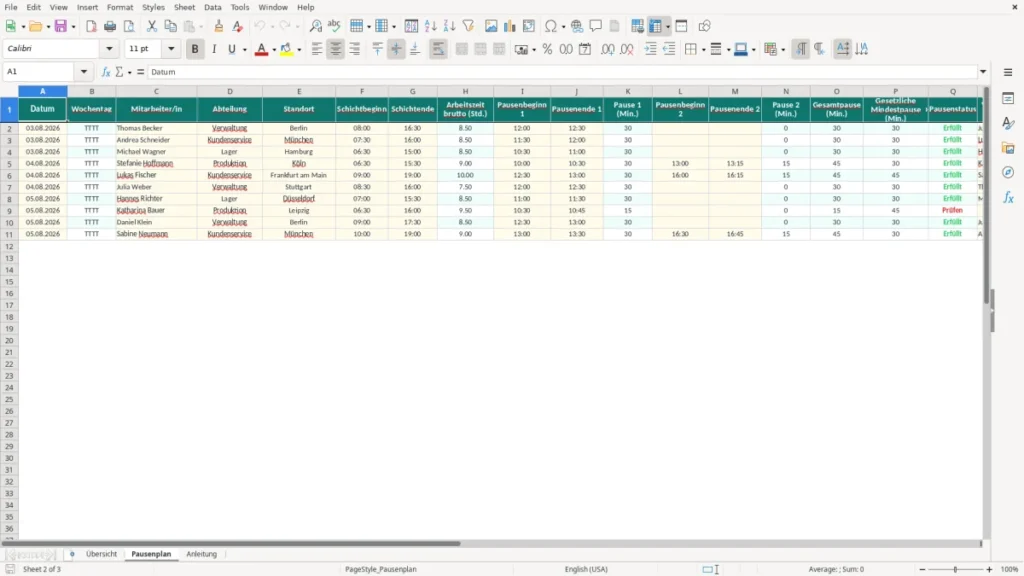
Task: Open the sidebar Gallery icon
Action: pyautogui.click(x=1008, y=148)
